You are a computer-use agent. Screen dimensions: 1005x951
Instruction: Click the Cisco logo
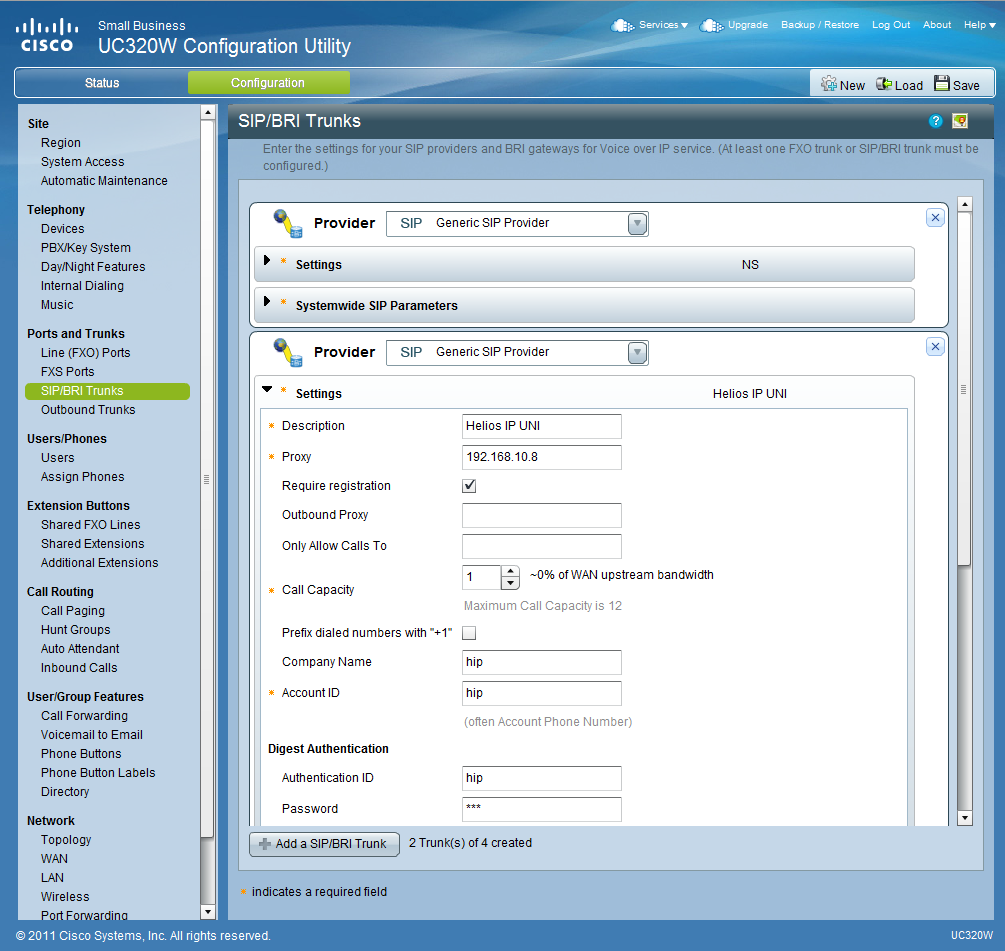[46, 36]
